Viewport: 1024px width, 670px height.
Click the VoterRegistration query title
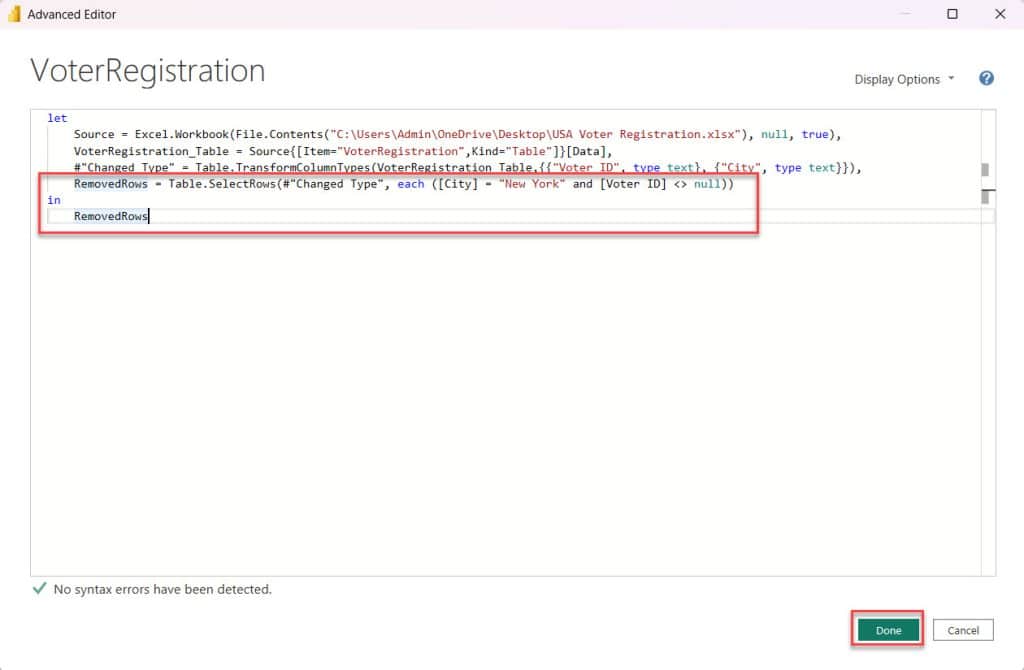pos(148,71)
